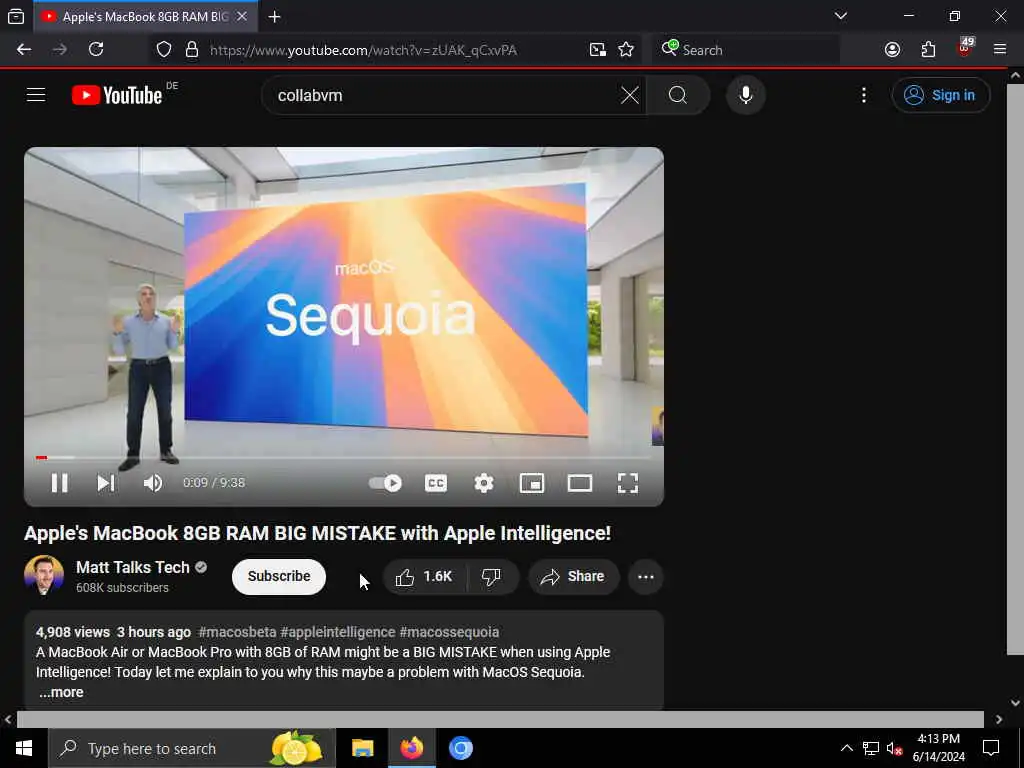List all tabs dropdown arrow
The width and height of the screenshot is (1024, 768).
[x=841, y=16]
